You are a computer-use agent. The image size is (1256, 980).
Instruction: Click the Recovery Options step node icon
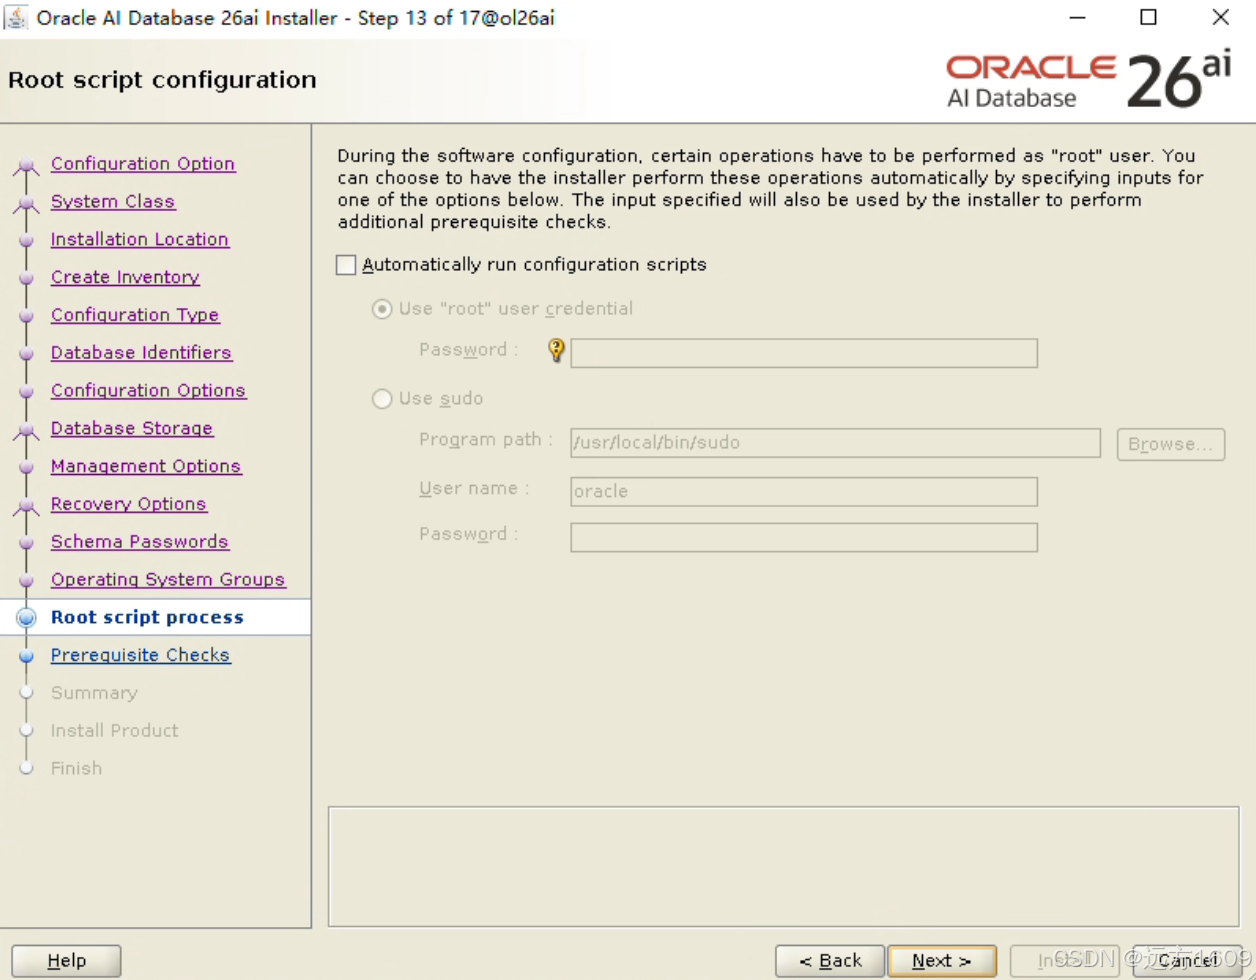pyautogui.click(x=26, y=506)
